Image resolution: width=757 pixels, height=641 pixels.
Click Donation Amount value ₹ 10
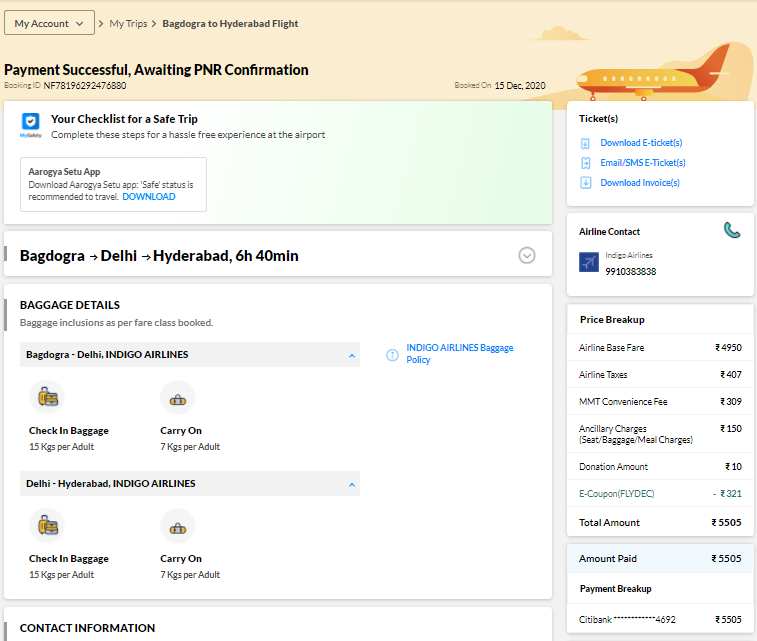733,467
